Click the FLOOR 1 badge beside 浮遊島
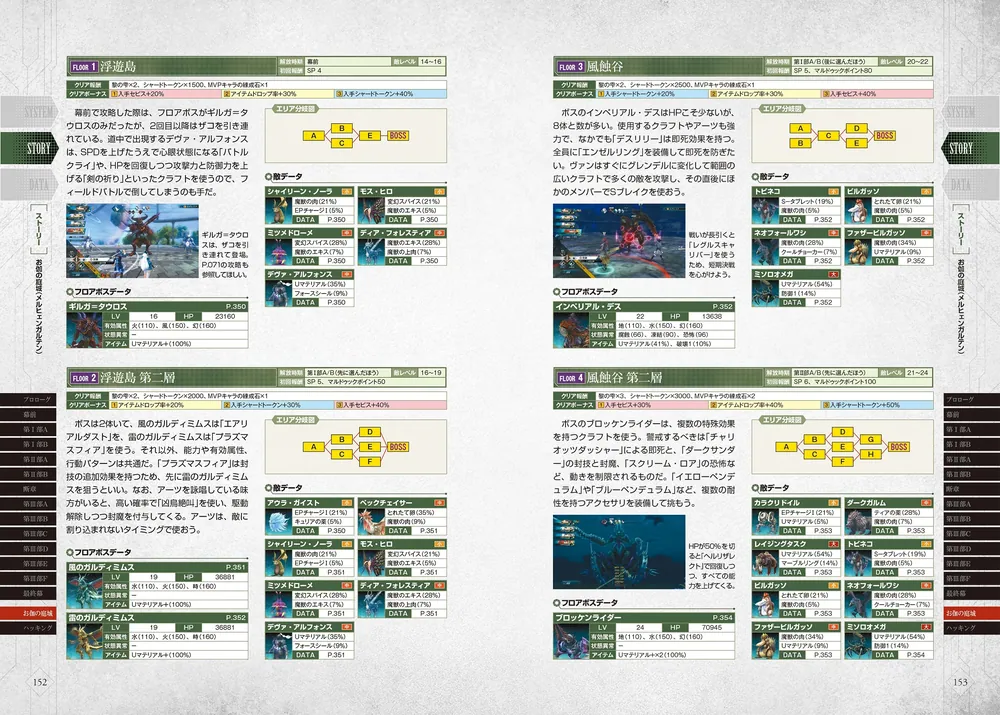This screenshot has width=1000, height=715. pos(84,66)
